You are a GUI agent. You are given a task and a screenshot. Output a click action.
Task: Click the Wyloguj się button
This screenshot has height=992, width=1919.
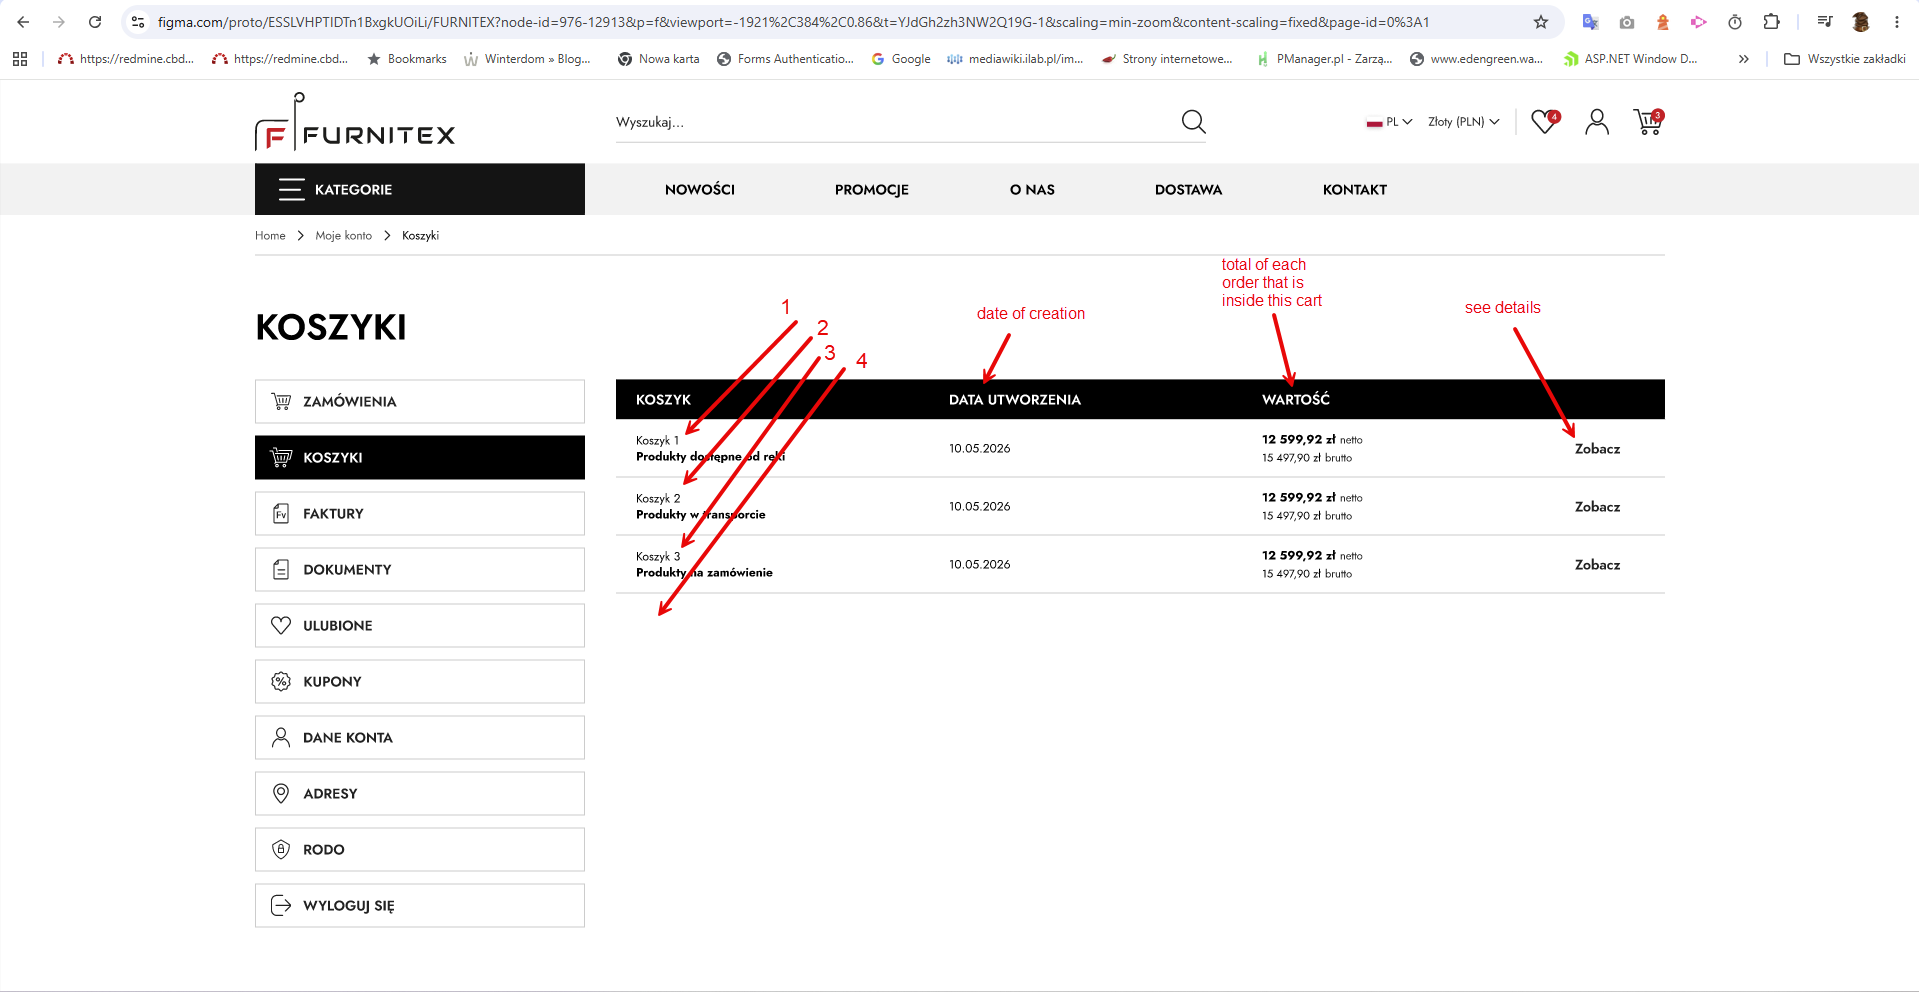coord(420,905)
